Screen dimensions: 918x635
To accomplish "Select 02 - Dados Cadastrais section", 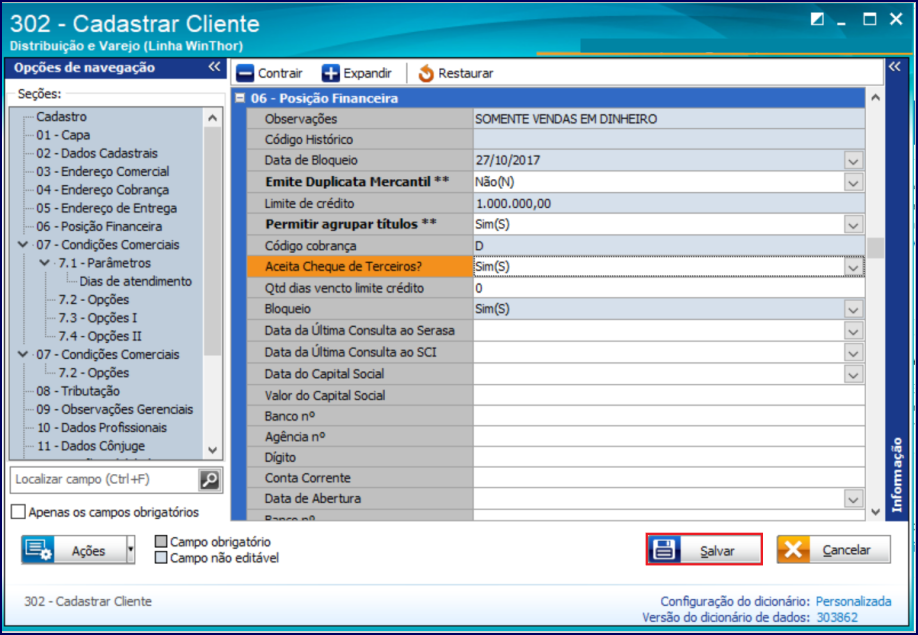I will [97, 153].
